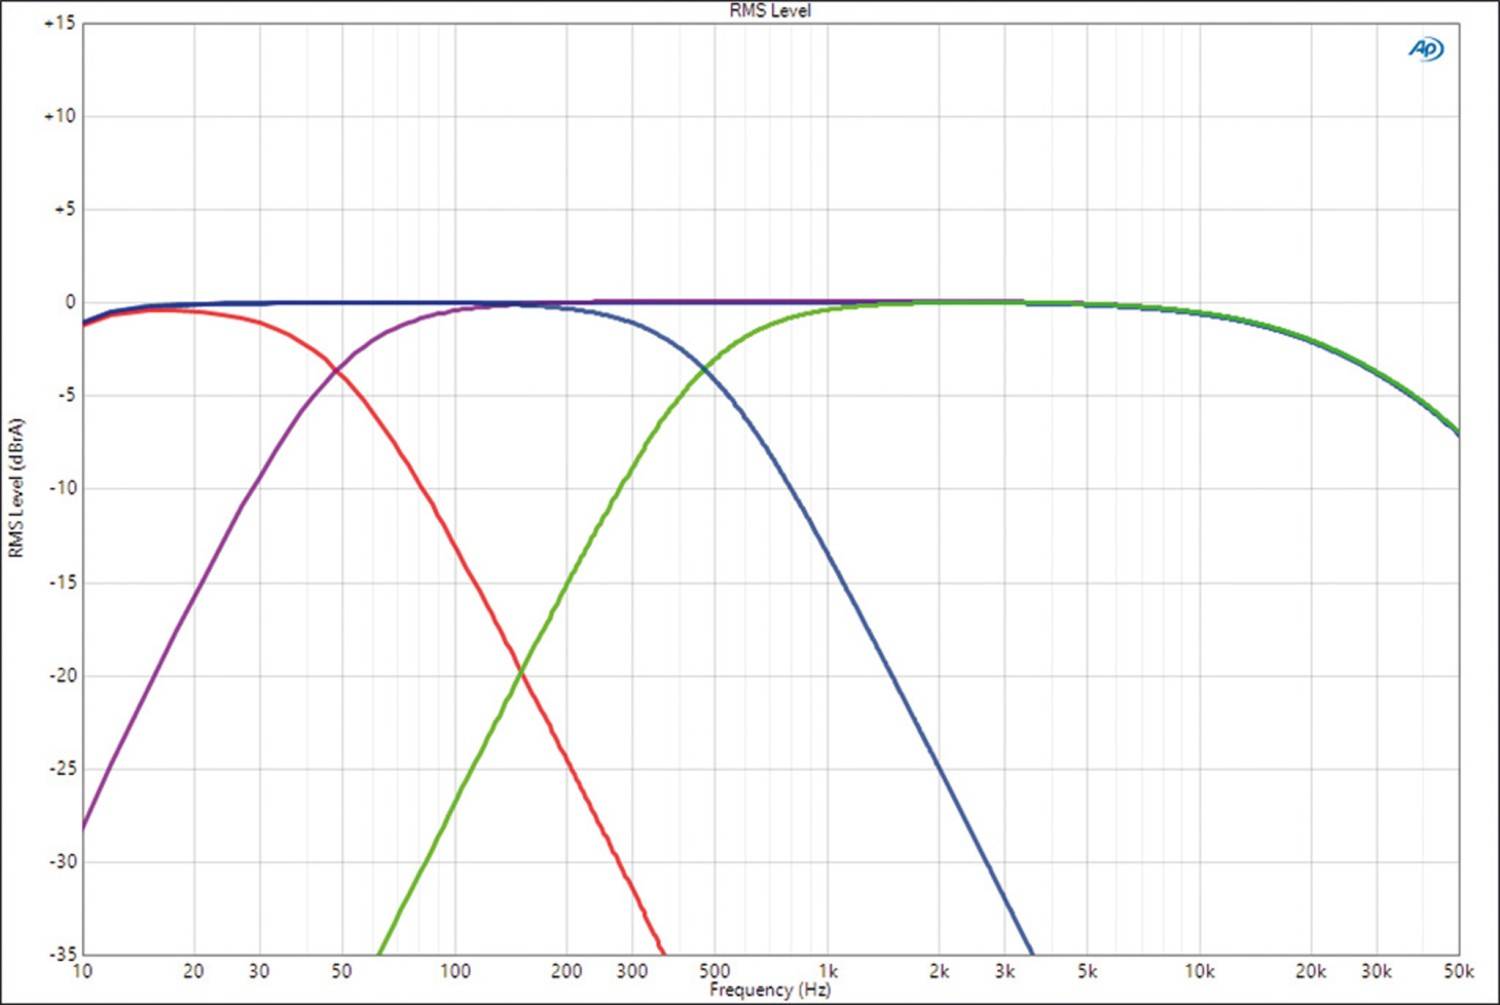
Task: Click the green curve's start at -35 dB
Action: (x=379, y=952)
